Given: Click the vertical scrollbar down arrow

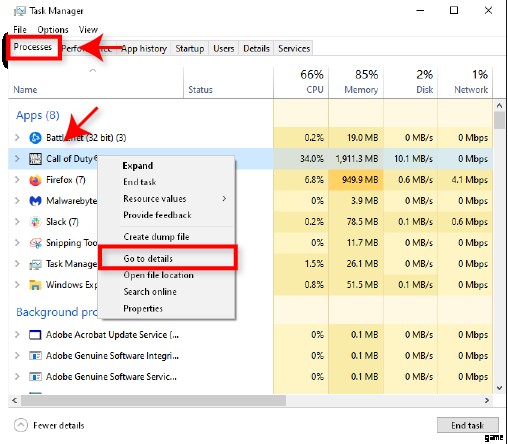Looking at the screenshot, I should coord(499,388).
